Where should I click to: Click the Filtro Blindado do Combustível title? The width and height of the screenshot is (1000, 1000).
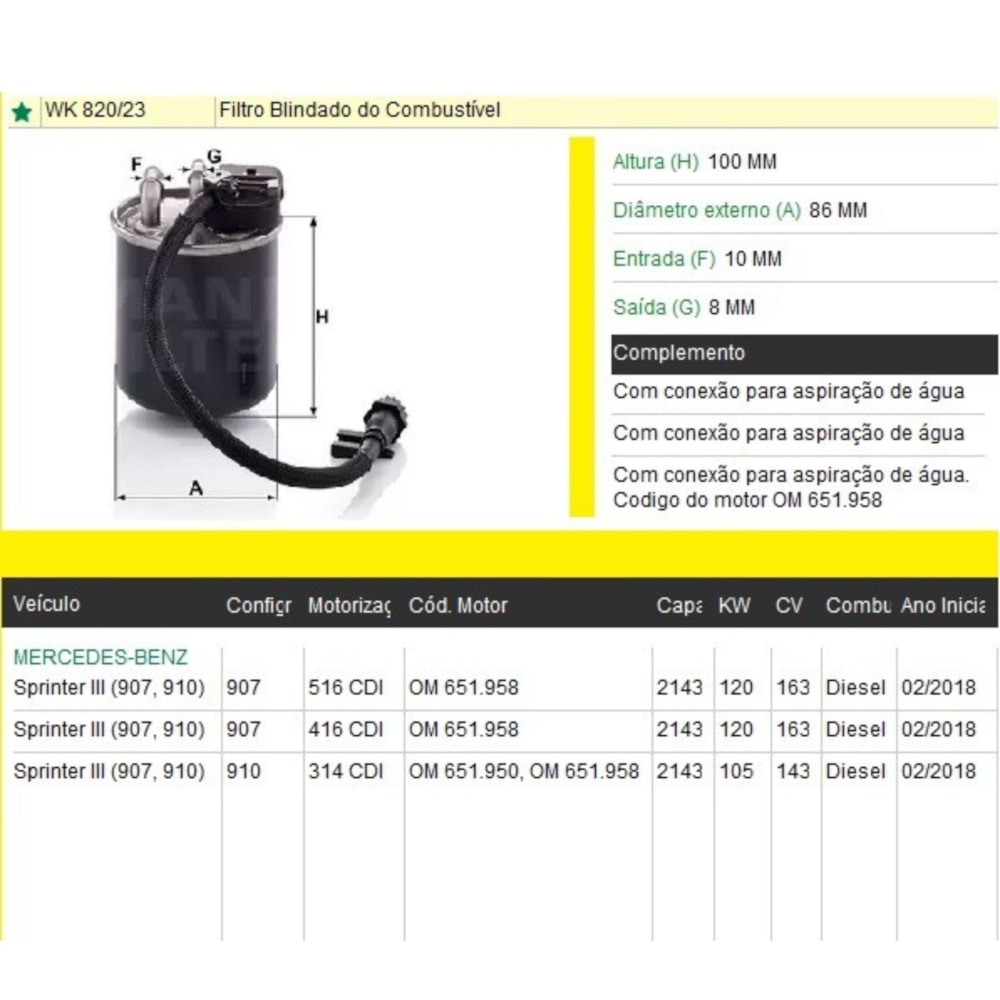tap(359, 110)
